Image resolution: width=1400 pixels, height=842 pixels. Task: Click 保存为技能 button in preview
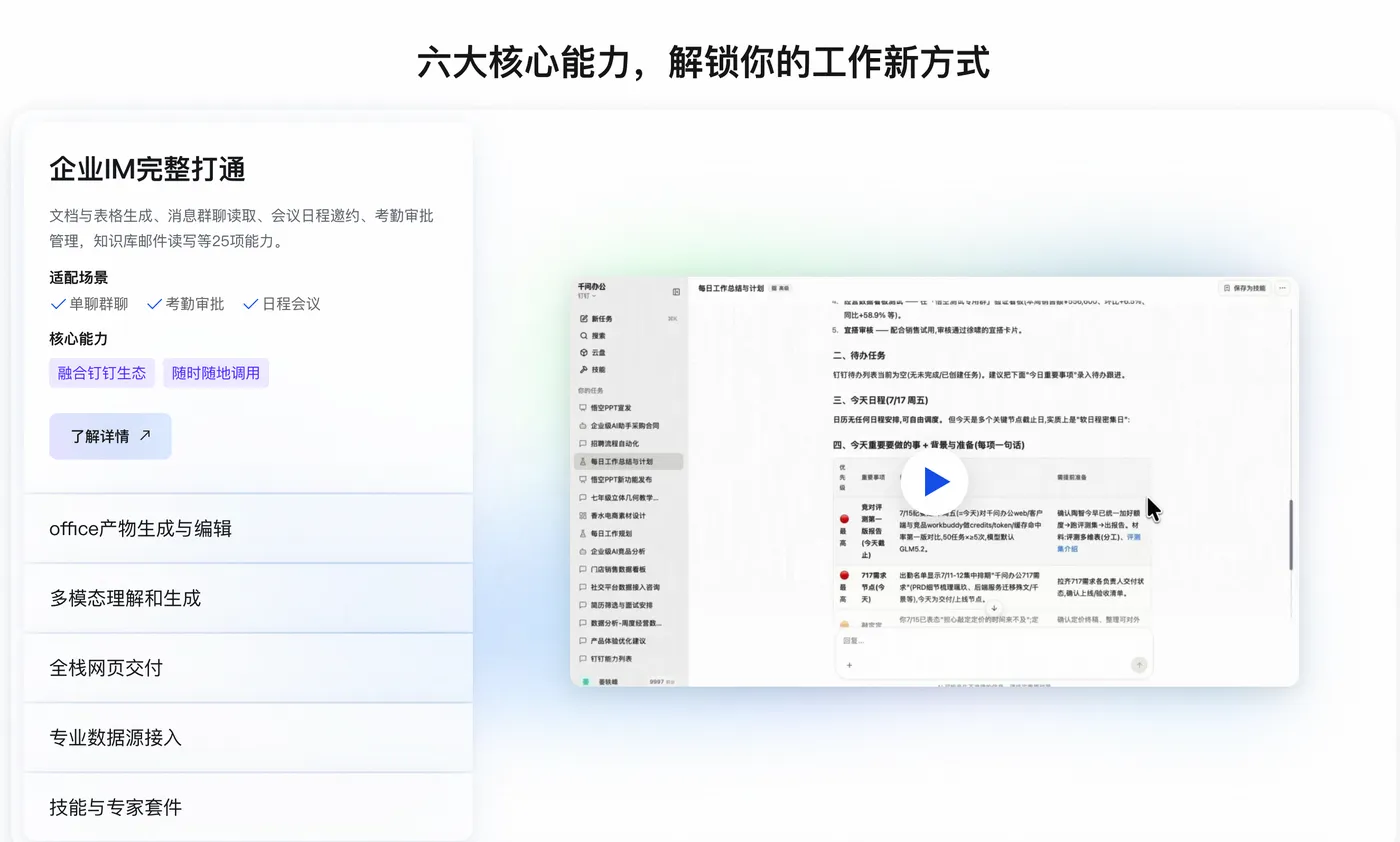click(1244, 288)
